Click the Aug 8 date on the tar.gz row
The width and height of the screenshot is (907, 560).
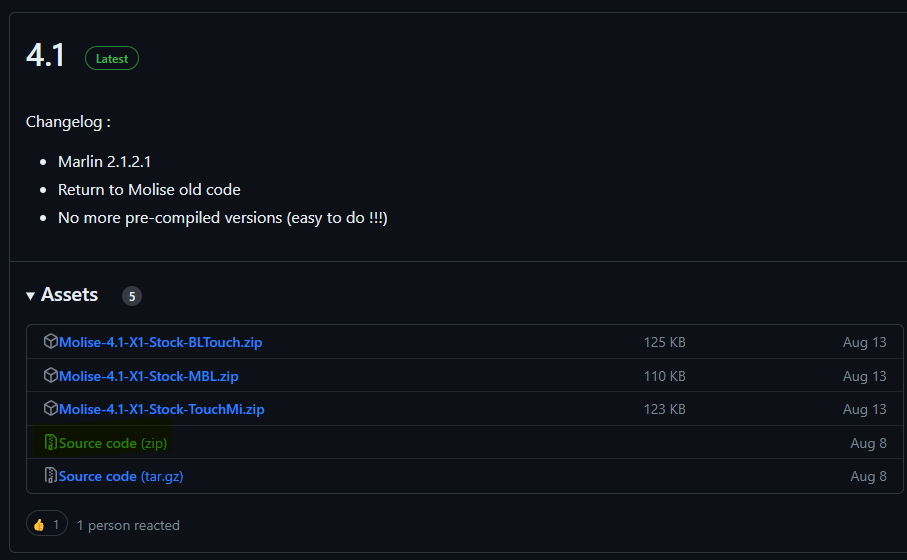coord(869,476)
